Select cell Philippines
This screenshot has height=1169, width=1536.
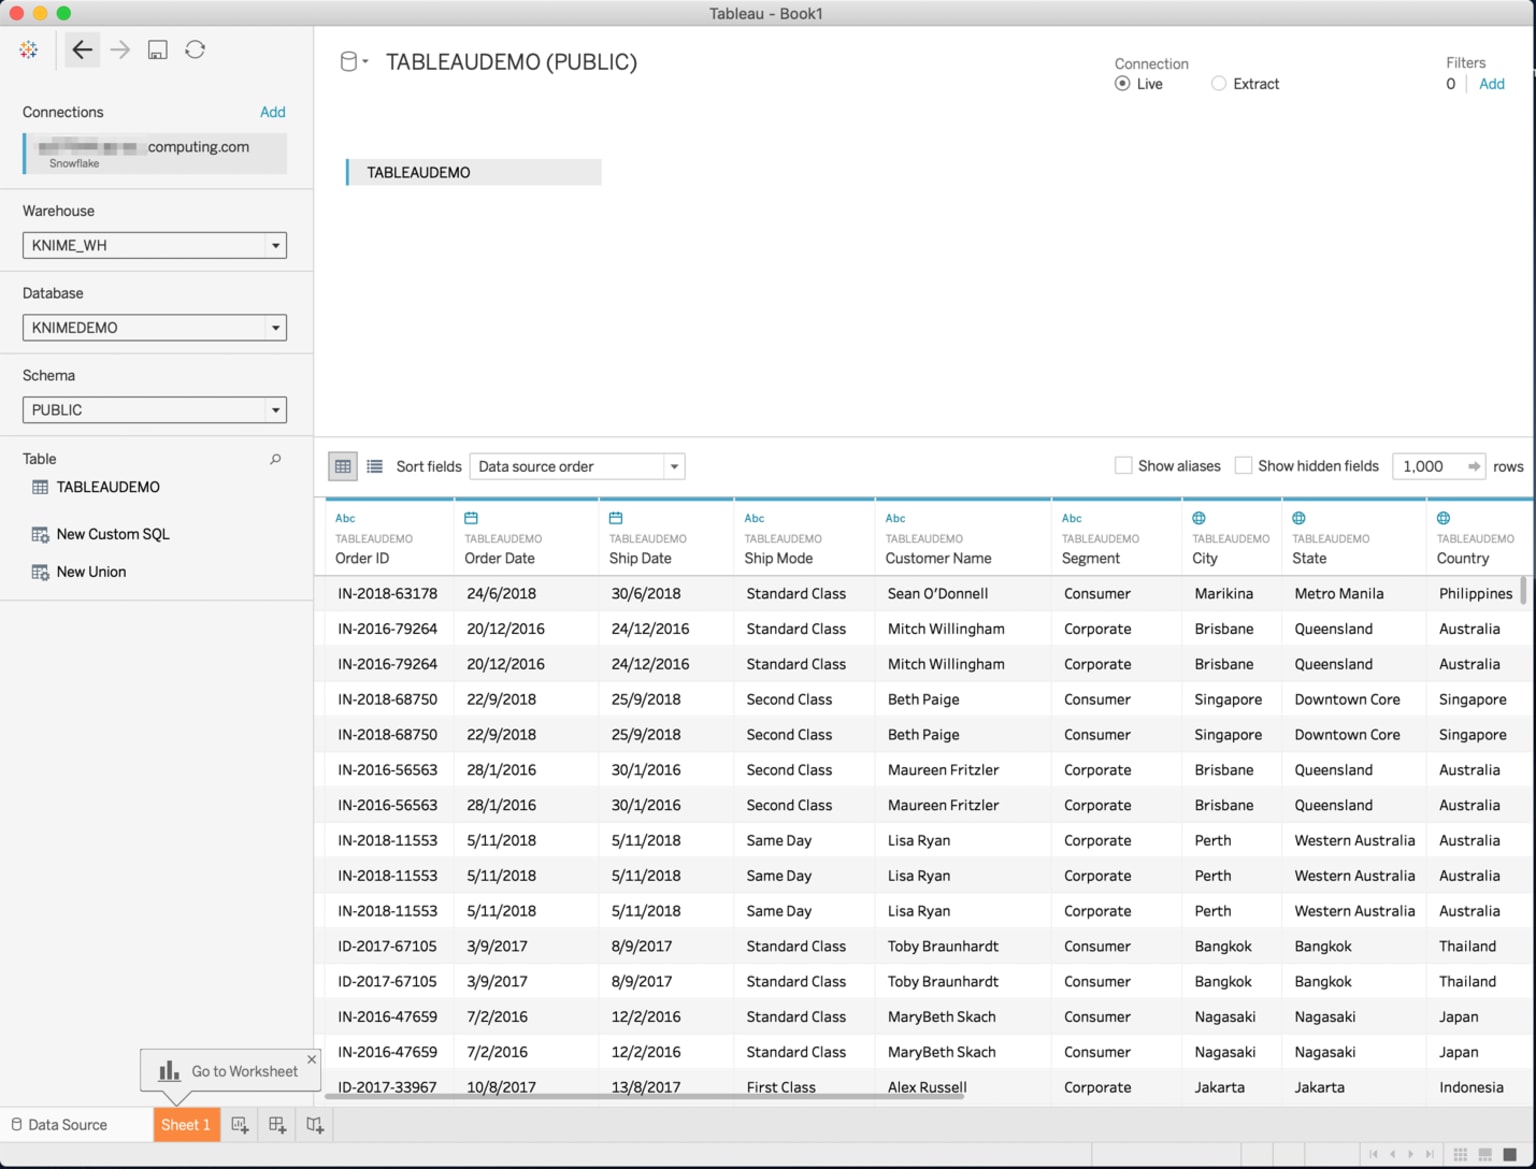[1475, 593]
